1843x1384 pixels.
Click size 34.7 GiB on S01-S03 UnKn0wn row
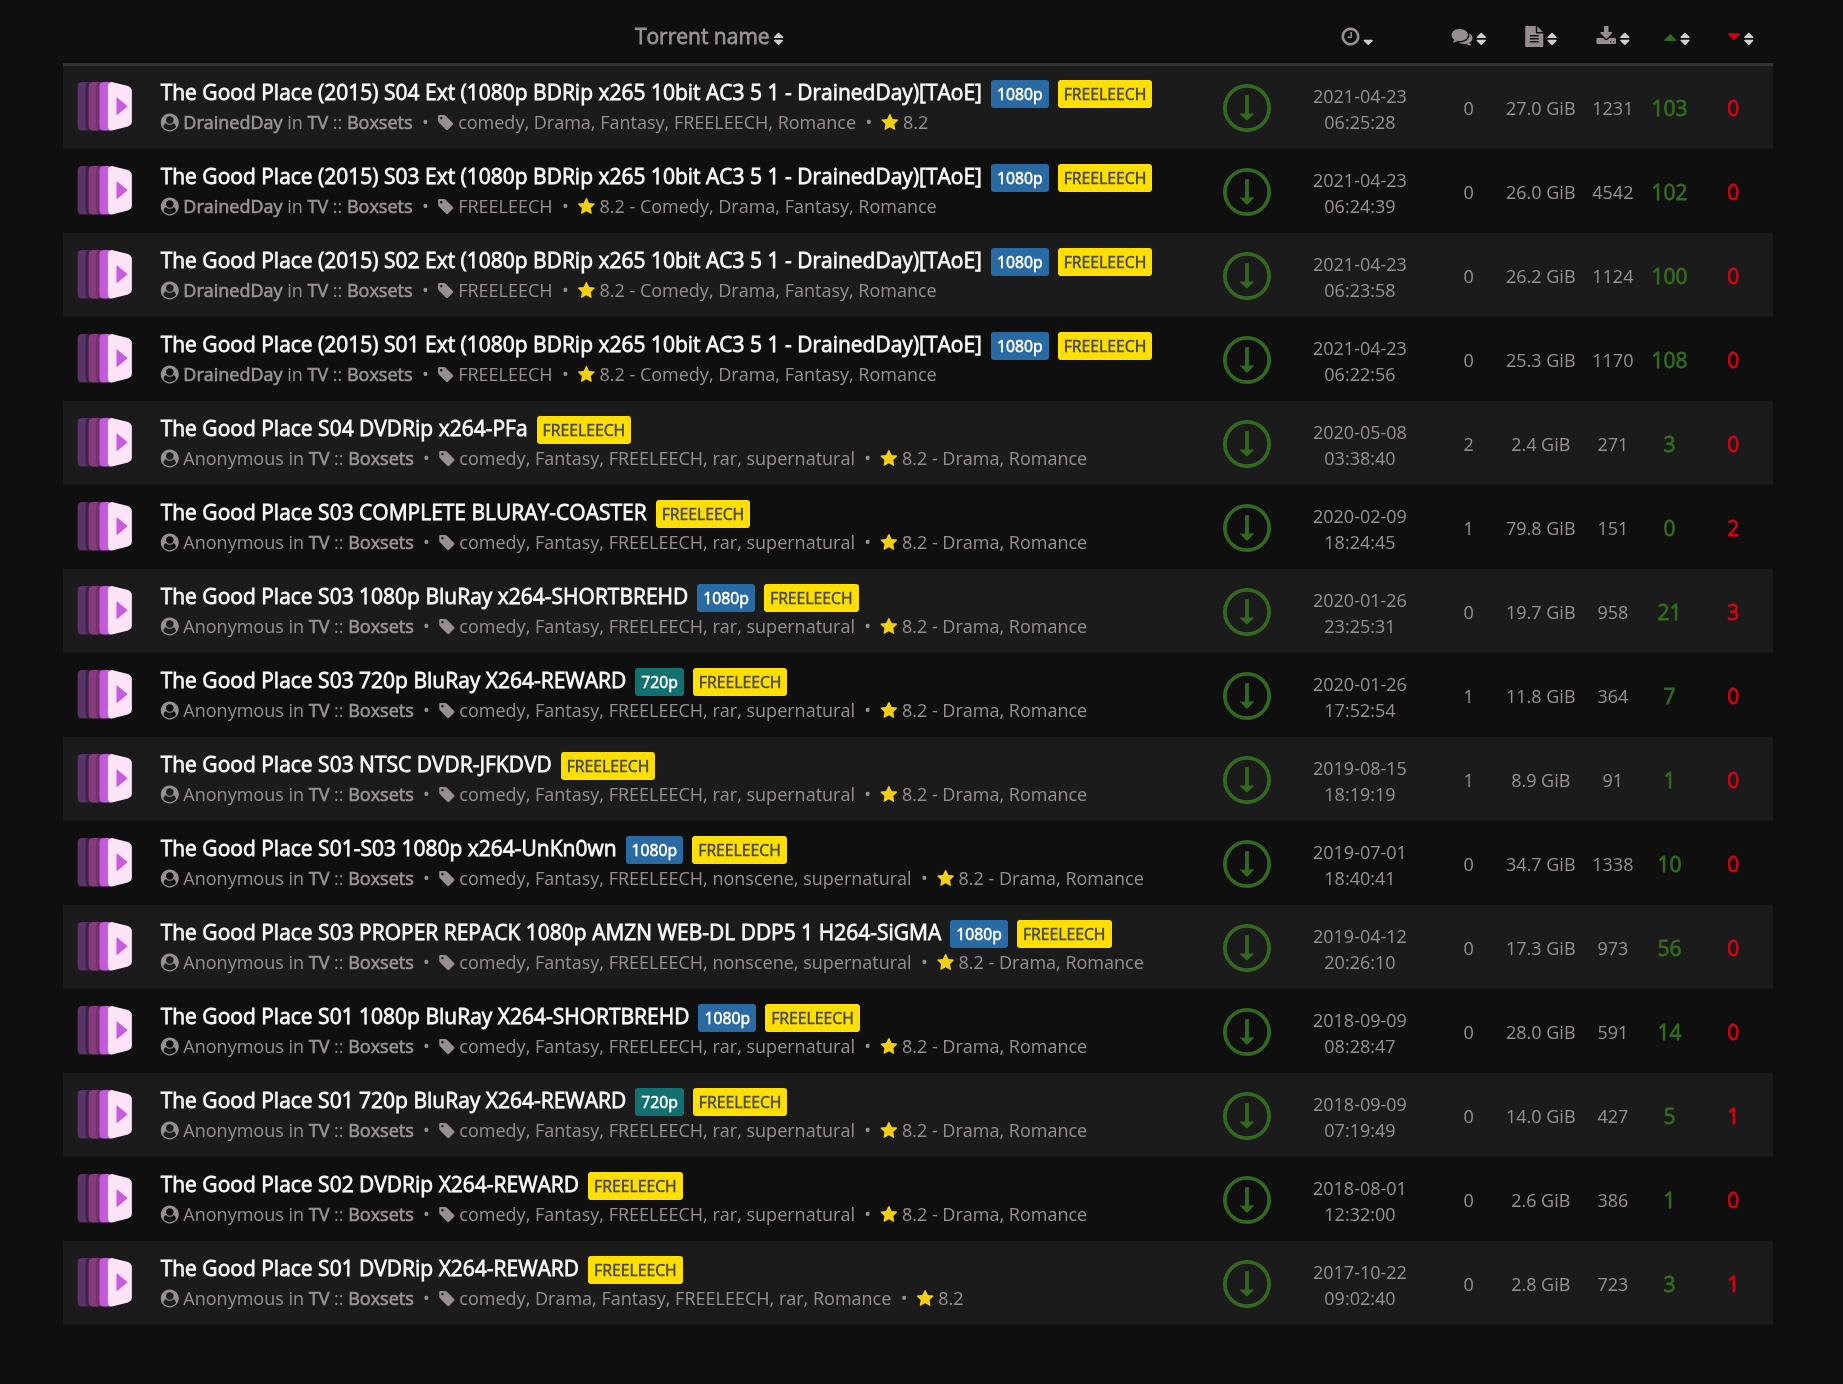point(1540,865)
